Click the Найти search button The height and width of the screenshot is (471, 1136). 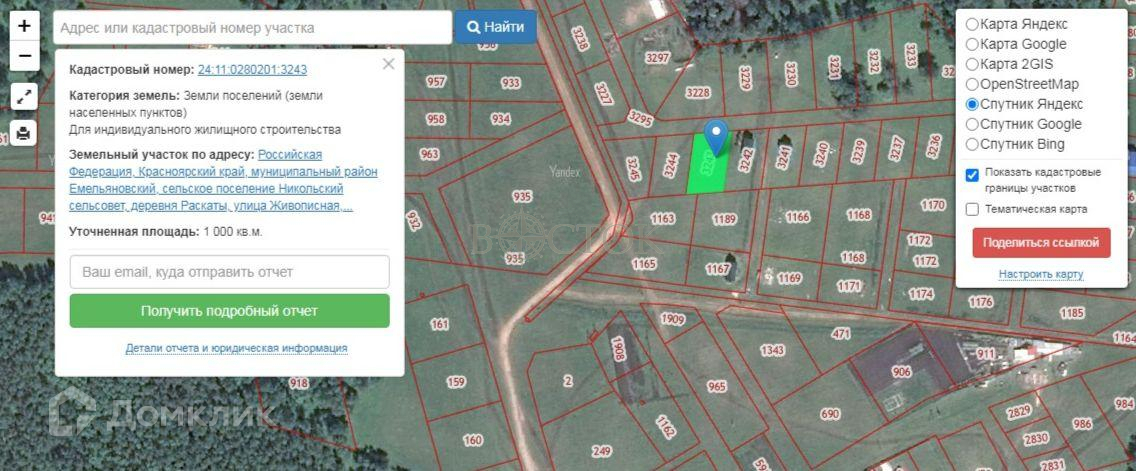click(x=496, y=28)
